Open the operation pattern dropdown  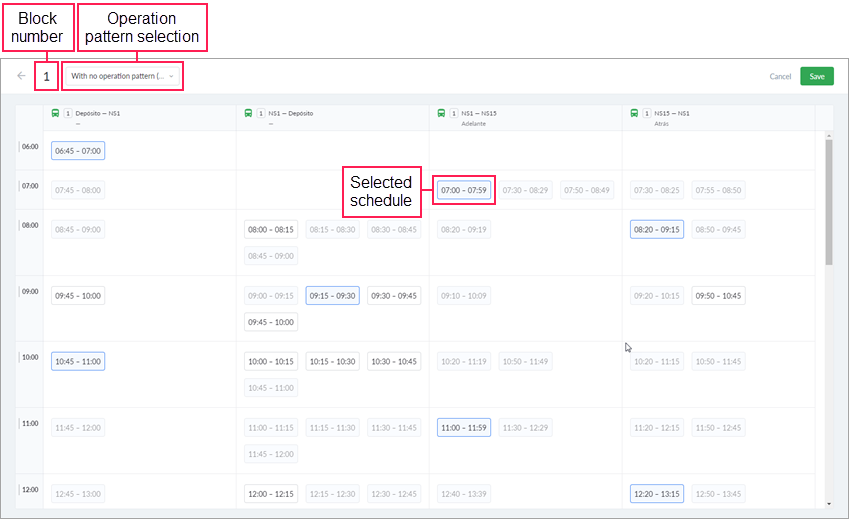123,76
